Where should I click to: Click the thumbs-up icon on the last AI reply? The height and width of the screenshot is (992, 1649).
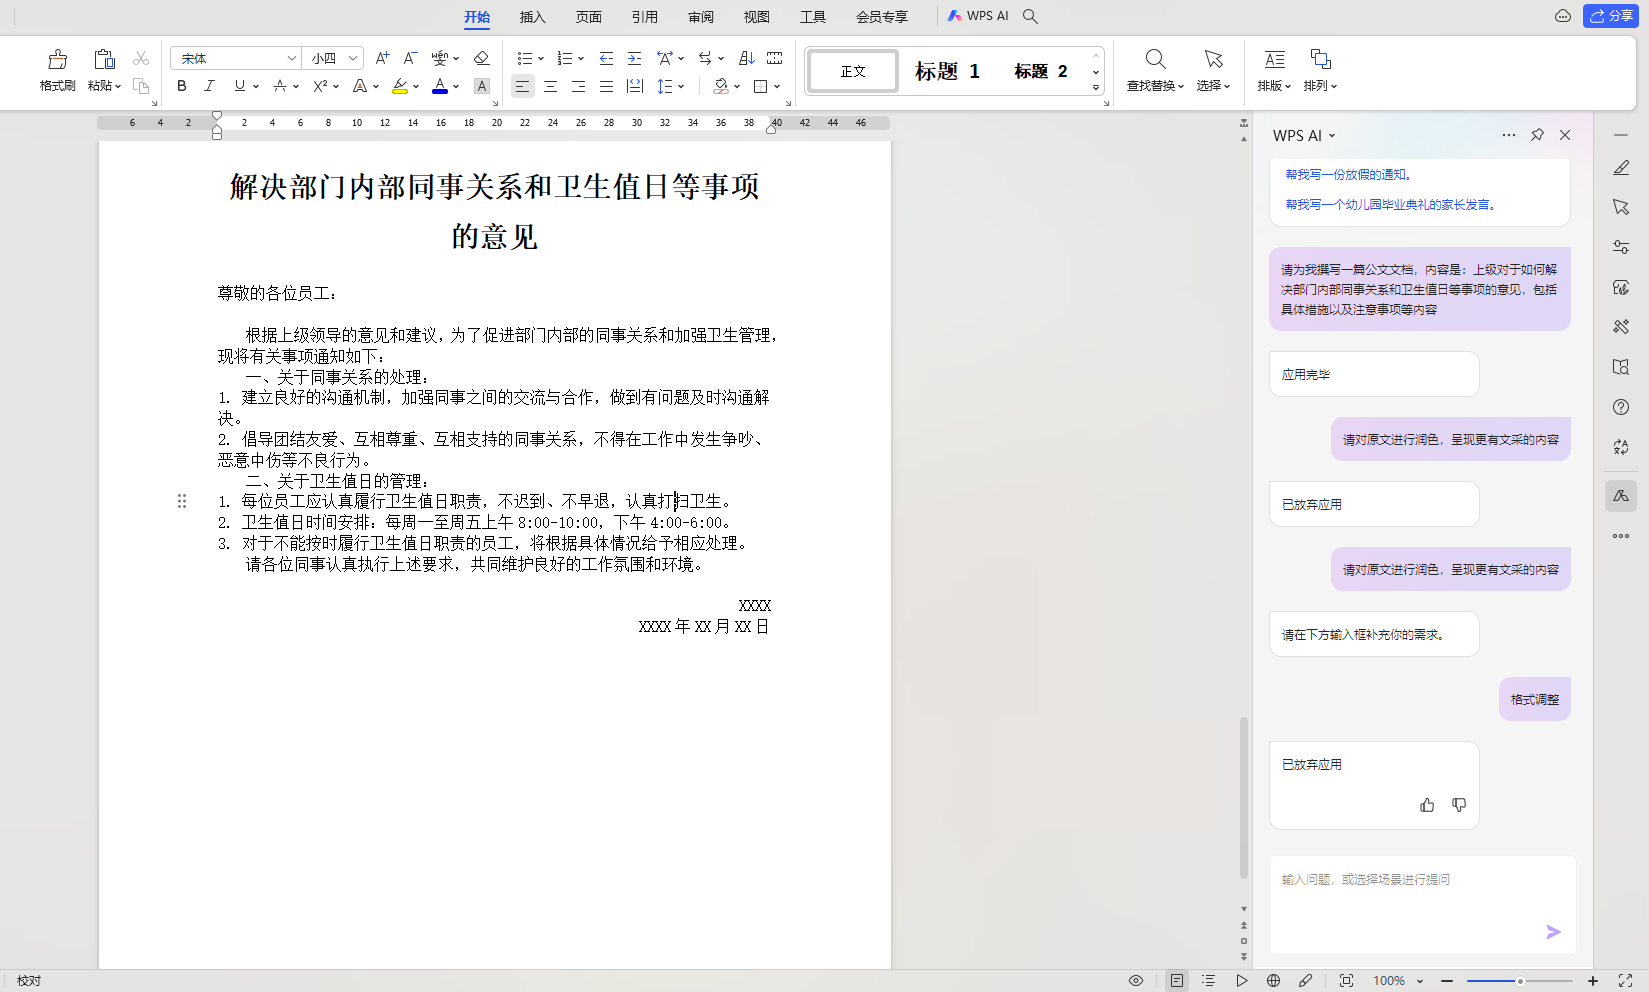click(1427, 805)
